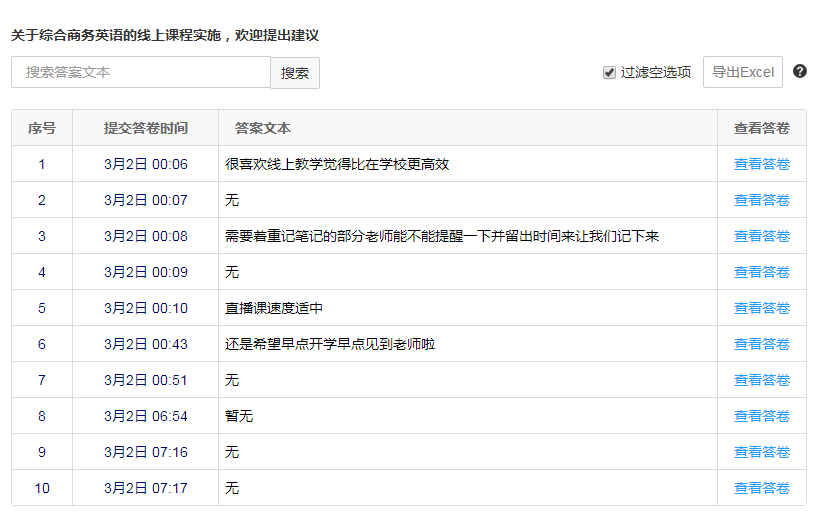The image size is (828, 521).
Task: Click the help question mark icon
Action: click(x=800, y=71)
